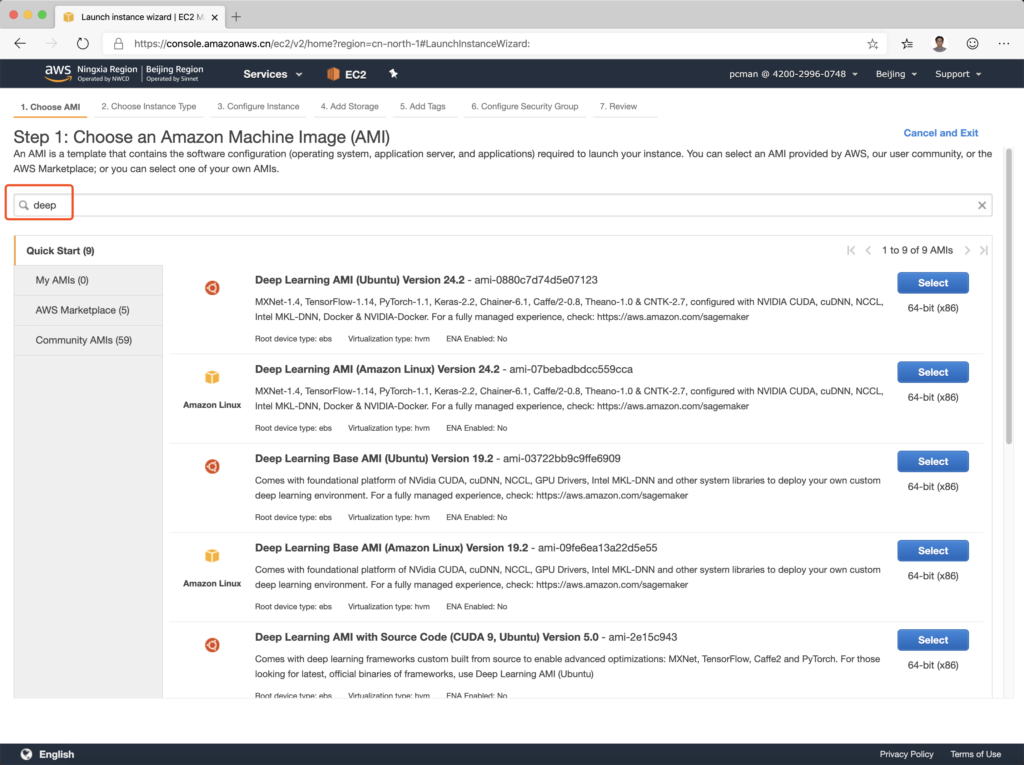Clear the AMI search with X icon
This screenshot has width=1024, height=765.
point(982,205)
